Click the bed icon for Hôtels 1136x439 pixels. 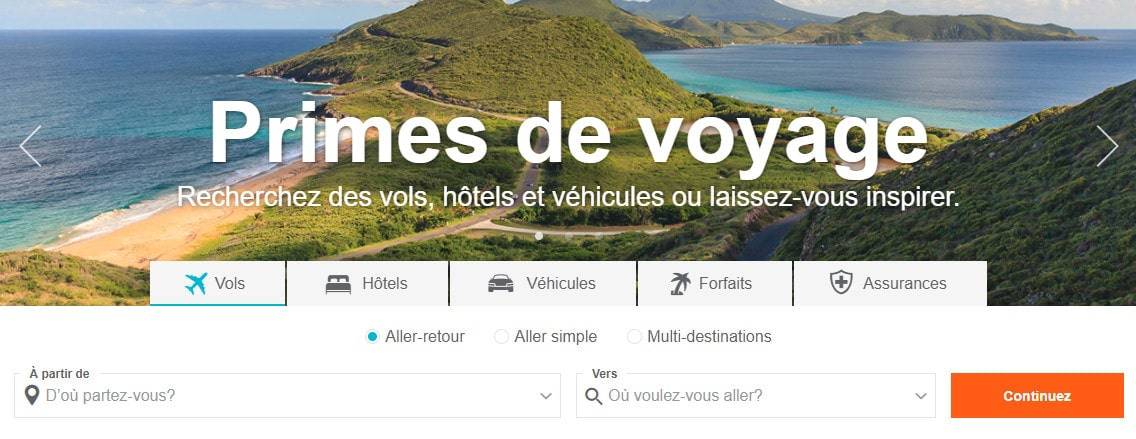click(338, 284)
